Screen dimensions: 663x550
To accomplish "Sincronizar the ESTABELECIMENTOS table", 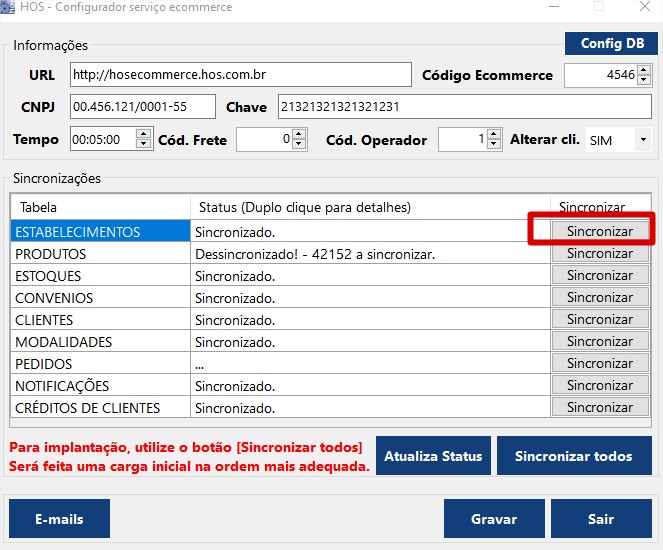I will pos(599,231).
